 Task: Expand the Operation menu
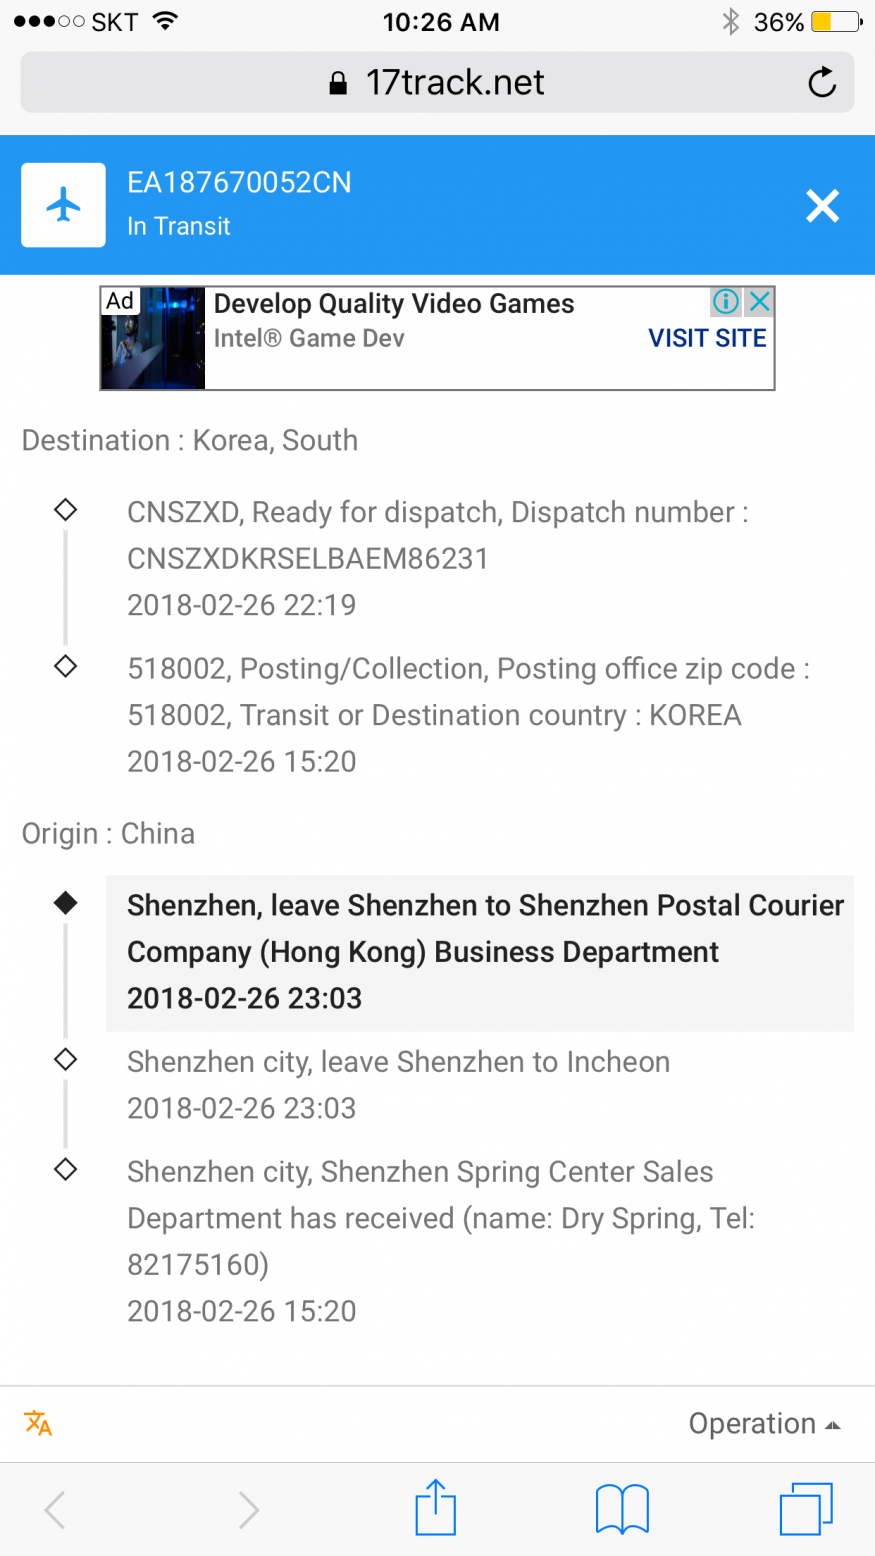pyautogui.click(x=764, y=1423)
